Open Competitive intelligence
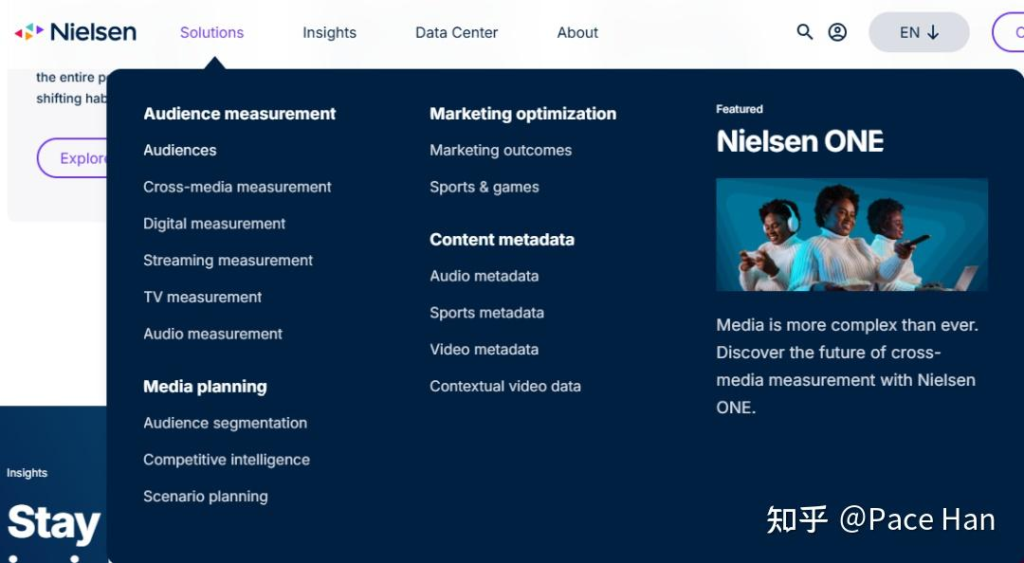This screenshot has height=563, width=1024. coord(227,460)
